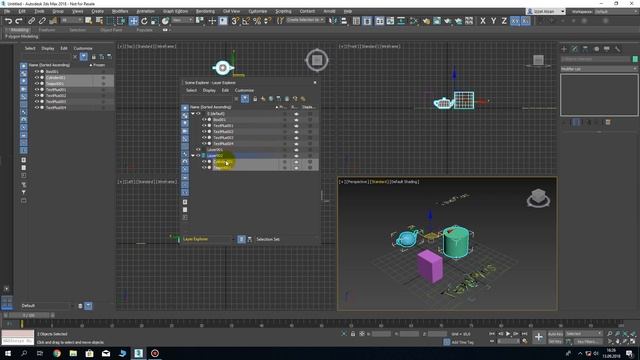Viewport: 640px width, 360px height.
Task: Open the Modifier List dropdown
Action: coord(599,69)
